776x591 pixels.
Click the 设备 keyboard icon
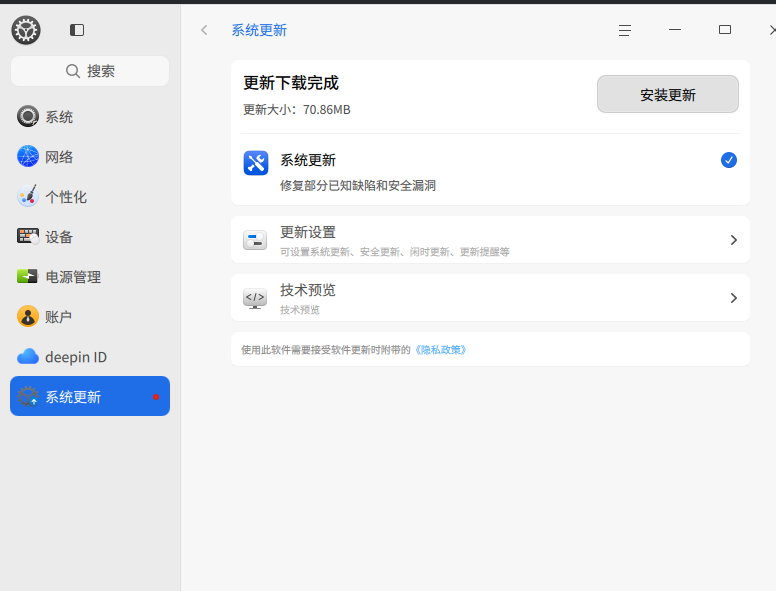[x=28, y=236]
